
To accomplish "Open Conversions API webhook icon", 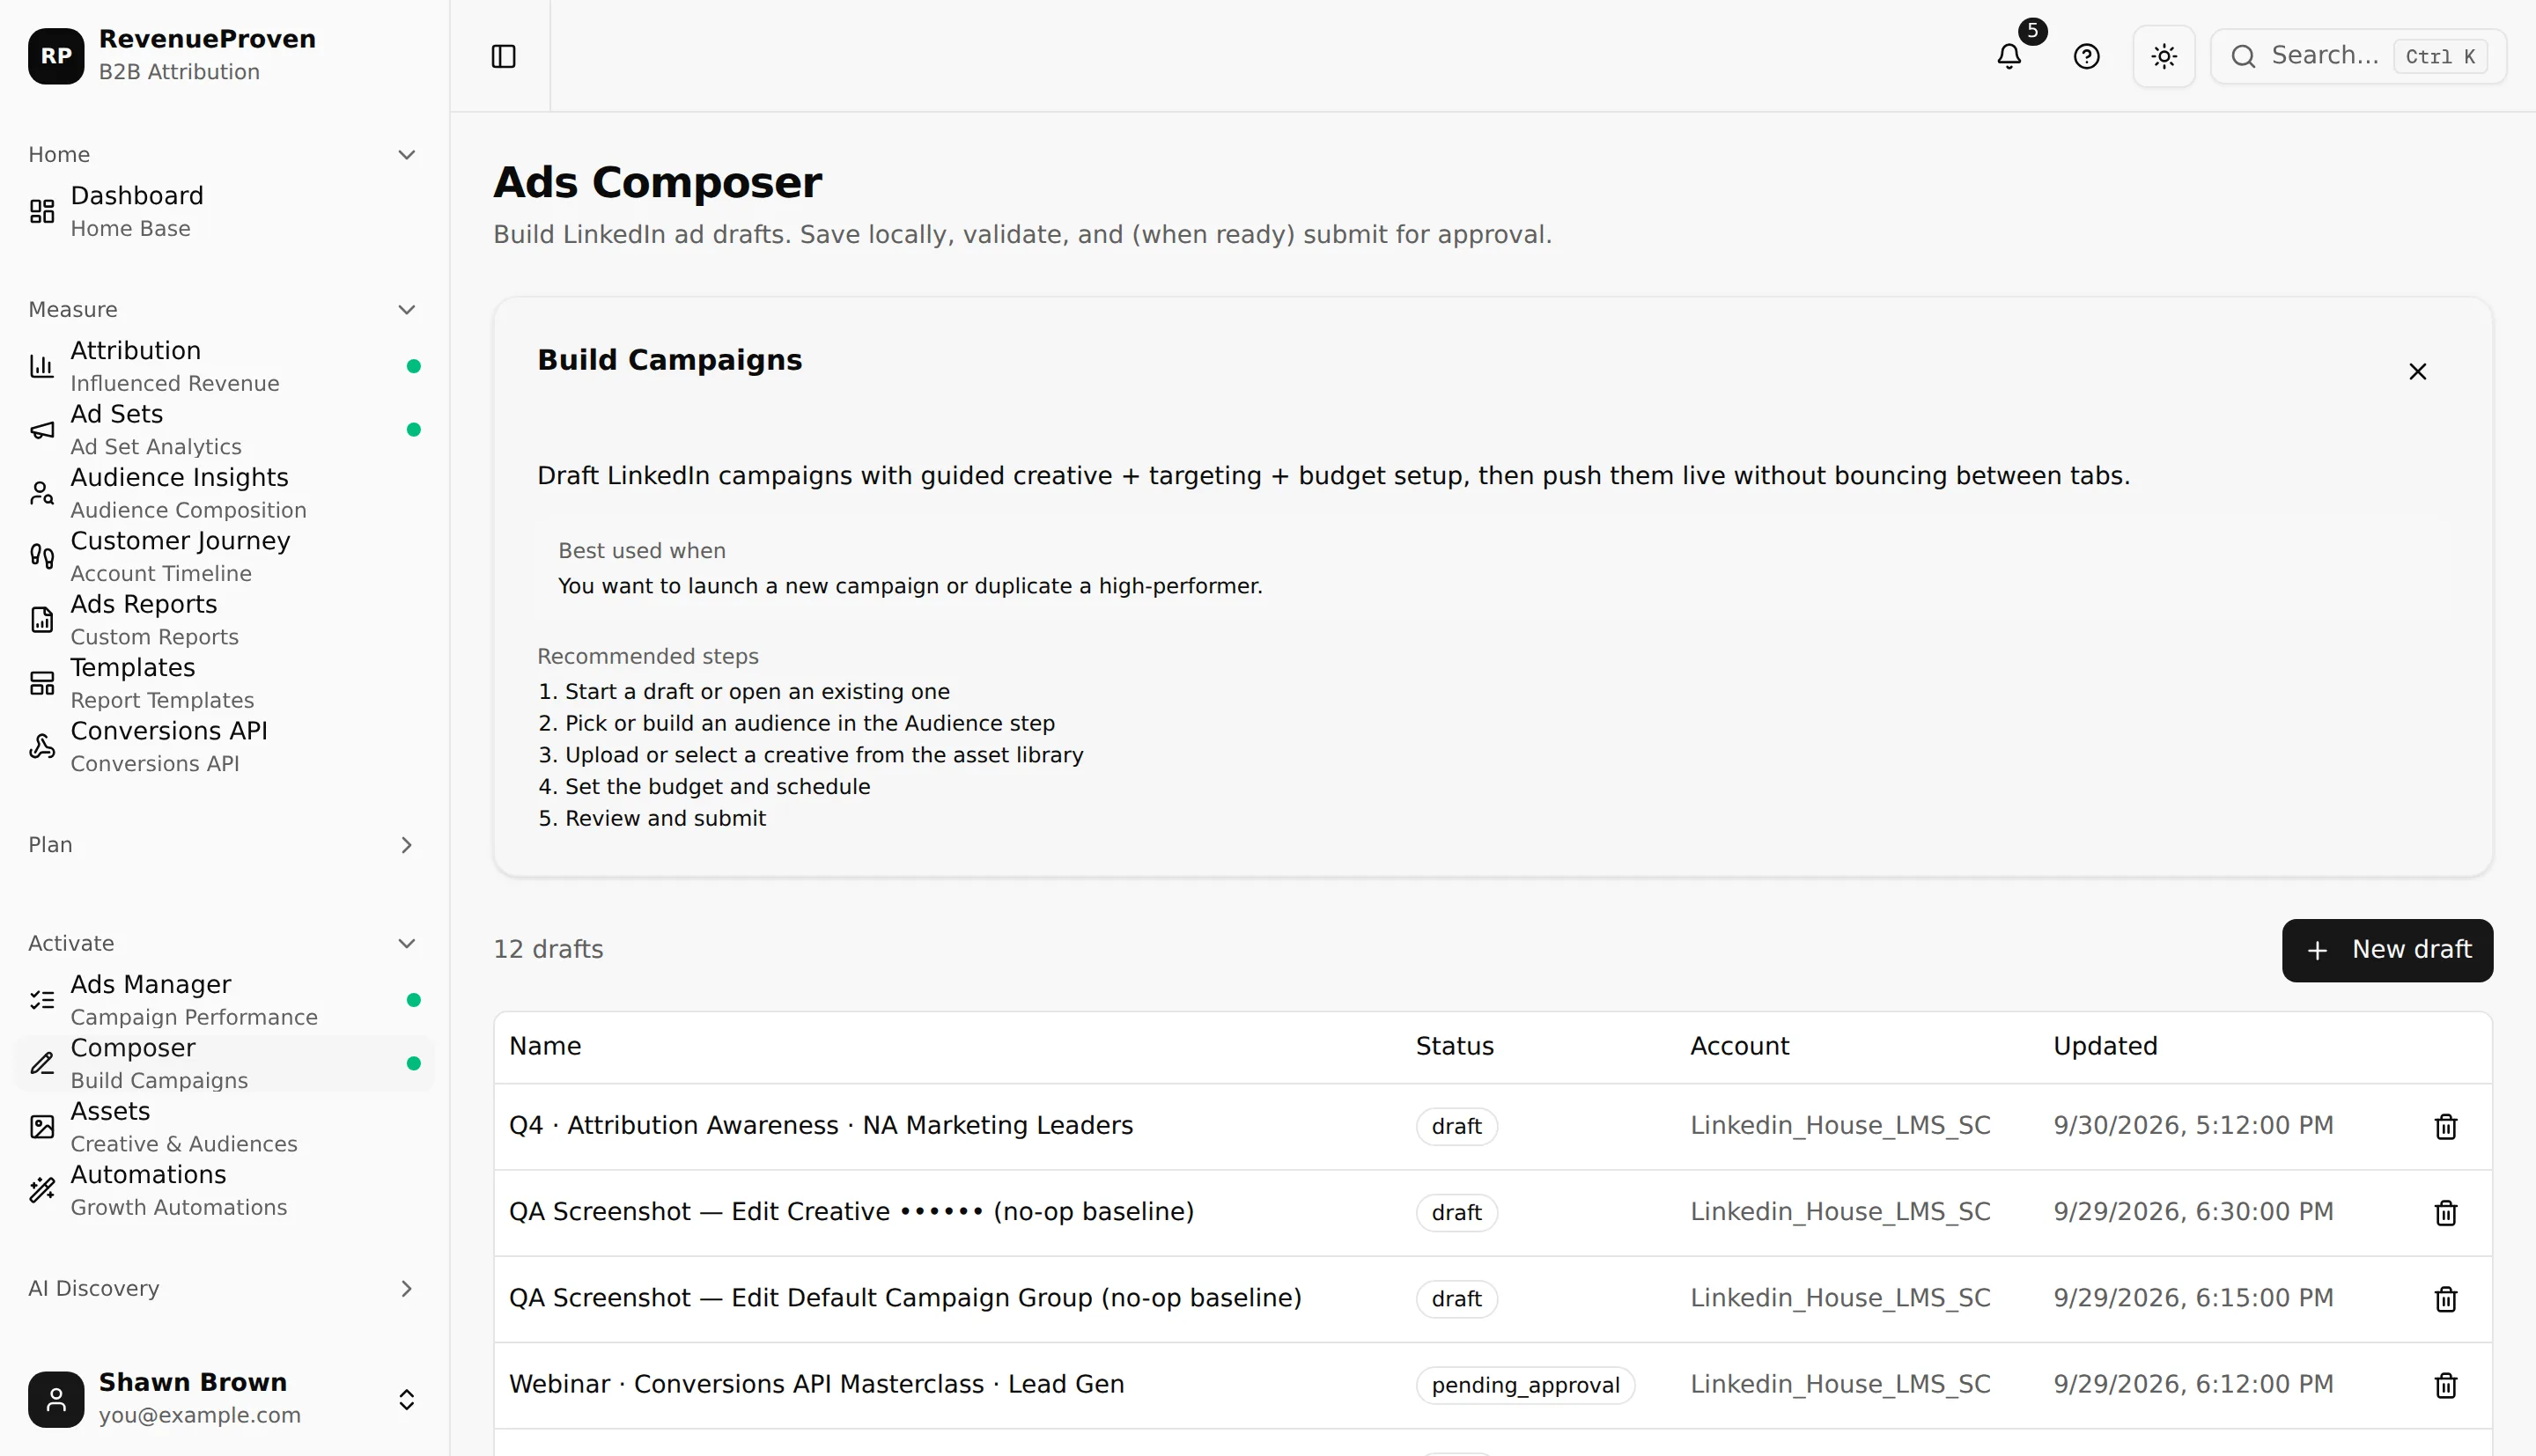I will [42, 746].
